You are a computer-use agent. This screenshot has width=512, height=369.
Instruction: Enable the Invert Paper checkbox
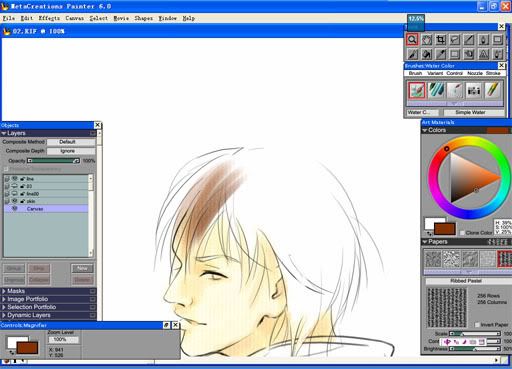click(477, 324)
